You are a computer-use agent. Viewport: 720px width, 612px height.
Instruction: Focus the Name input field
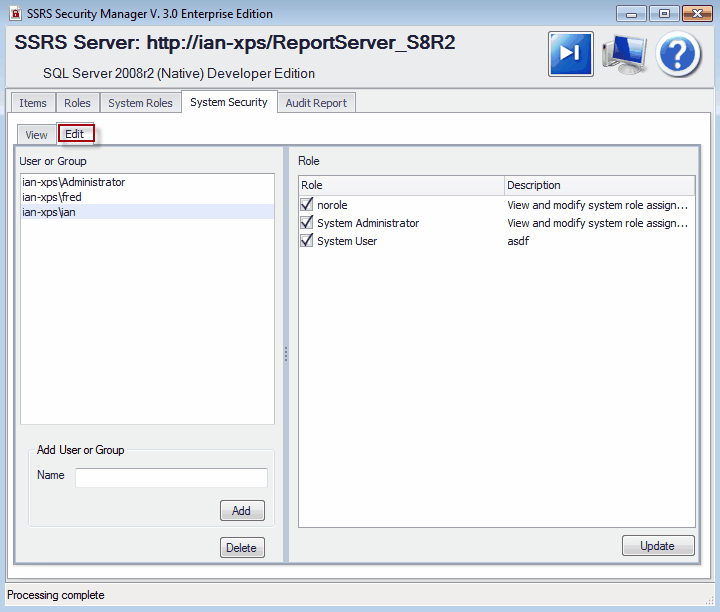[x=171, y=477]
